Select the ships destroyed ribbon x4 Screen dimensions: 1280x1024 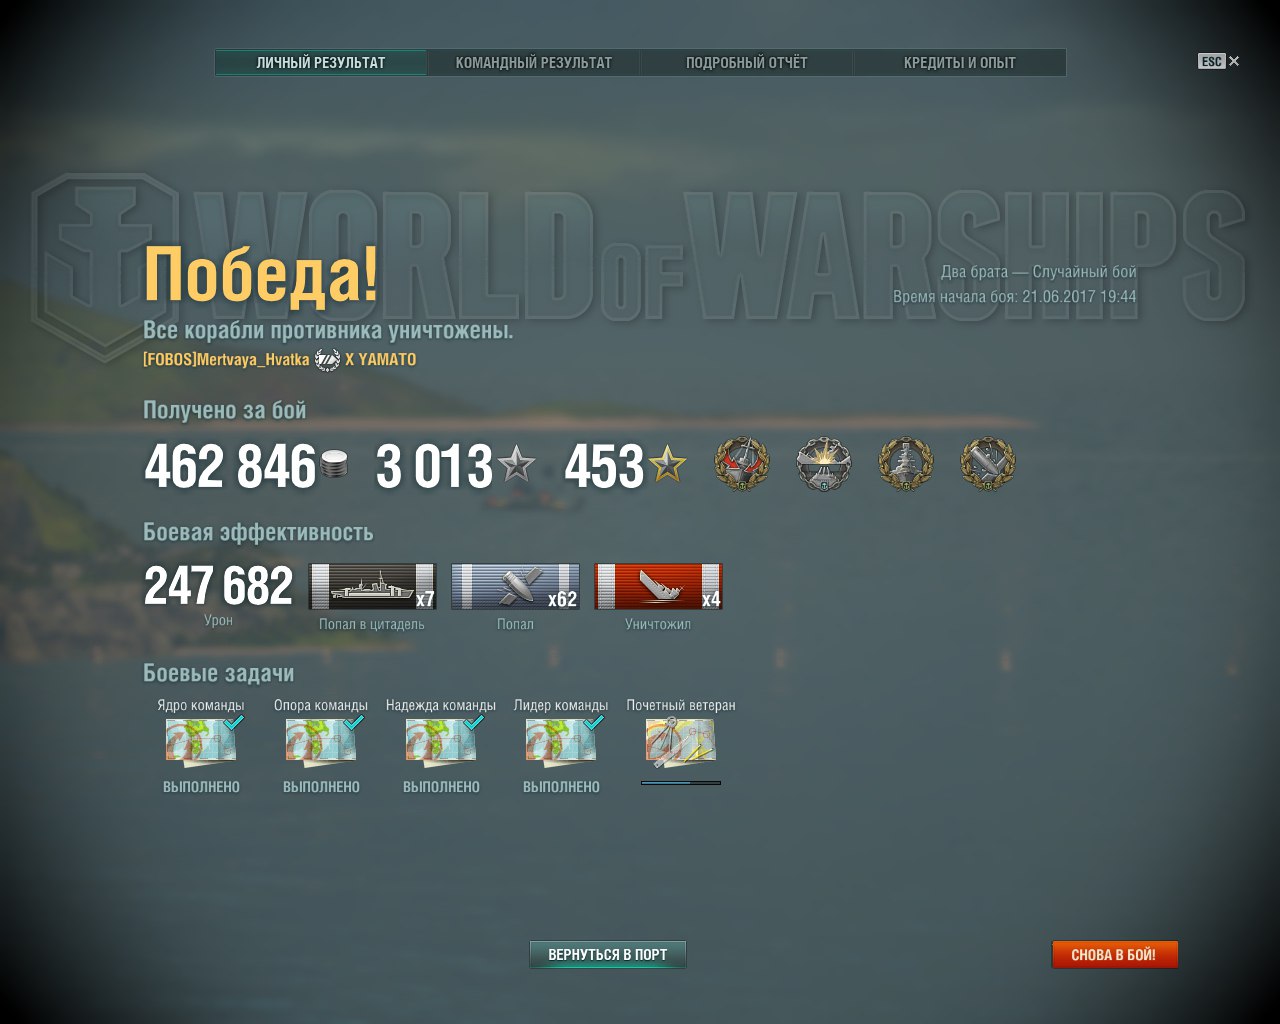coord(658,587)
